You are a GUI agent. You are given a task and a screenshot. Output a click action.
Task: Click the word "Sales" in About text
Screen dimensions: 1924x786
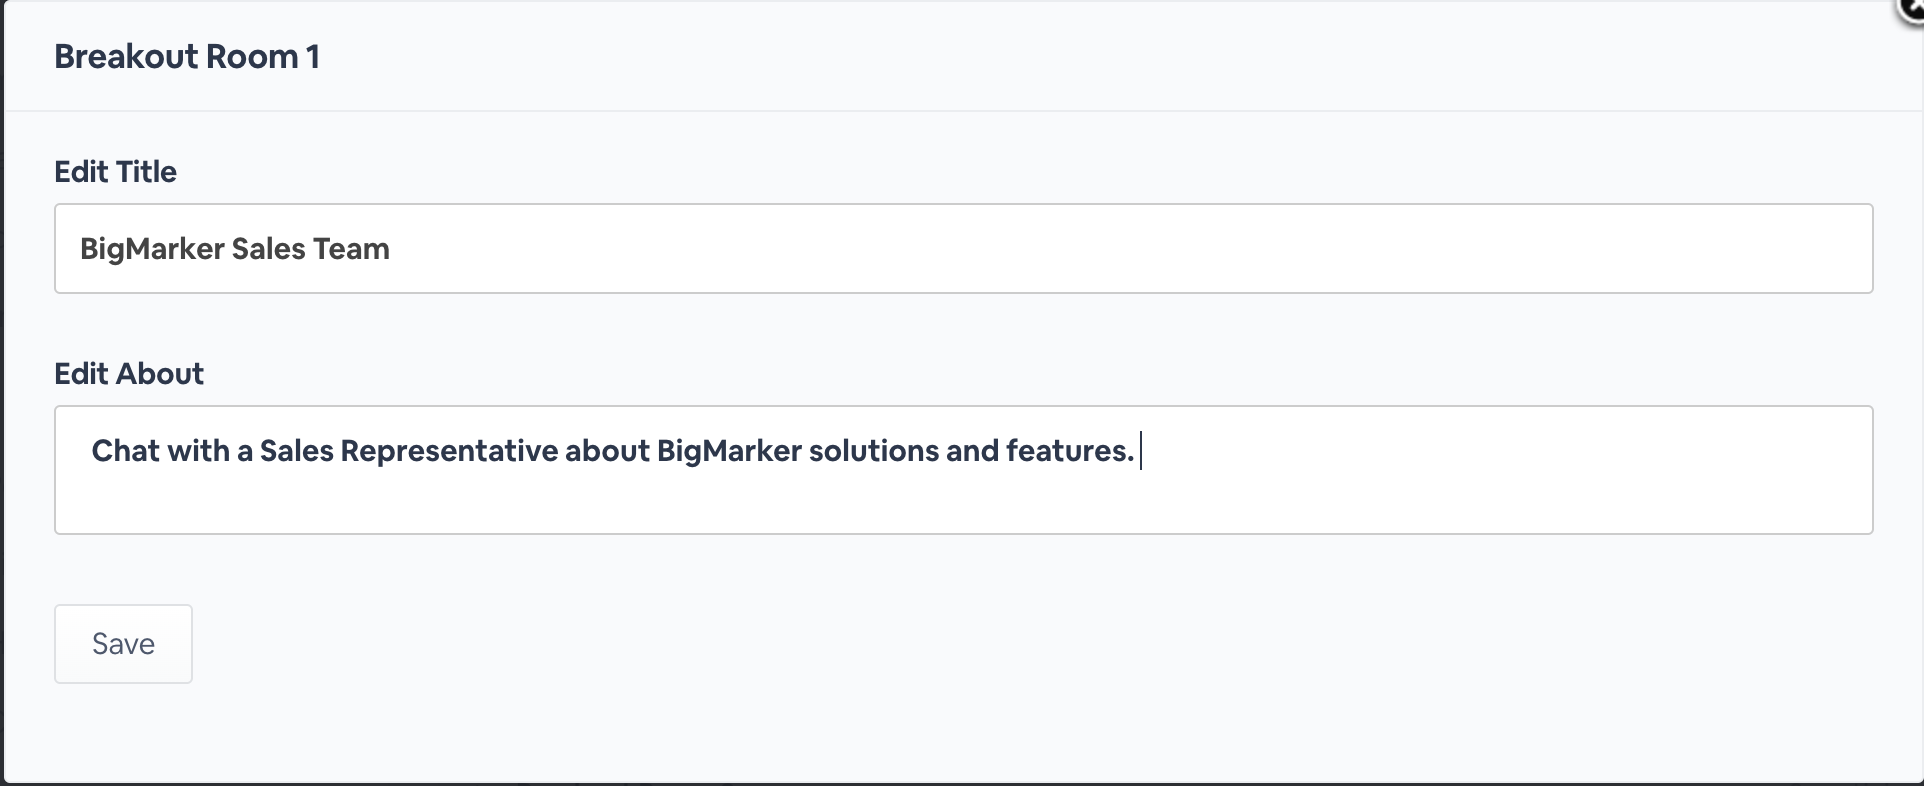296,451
